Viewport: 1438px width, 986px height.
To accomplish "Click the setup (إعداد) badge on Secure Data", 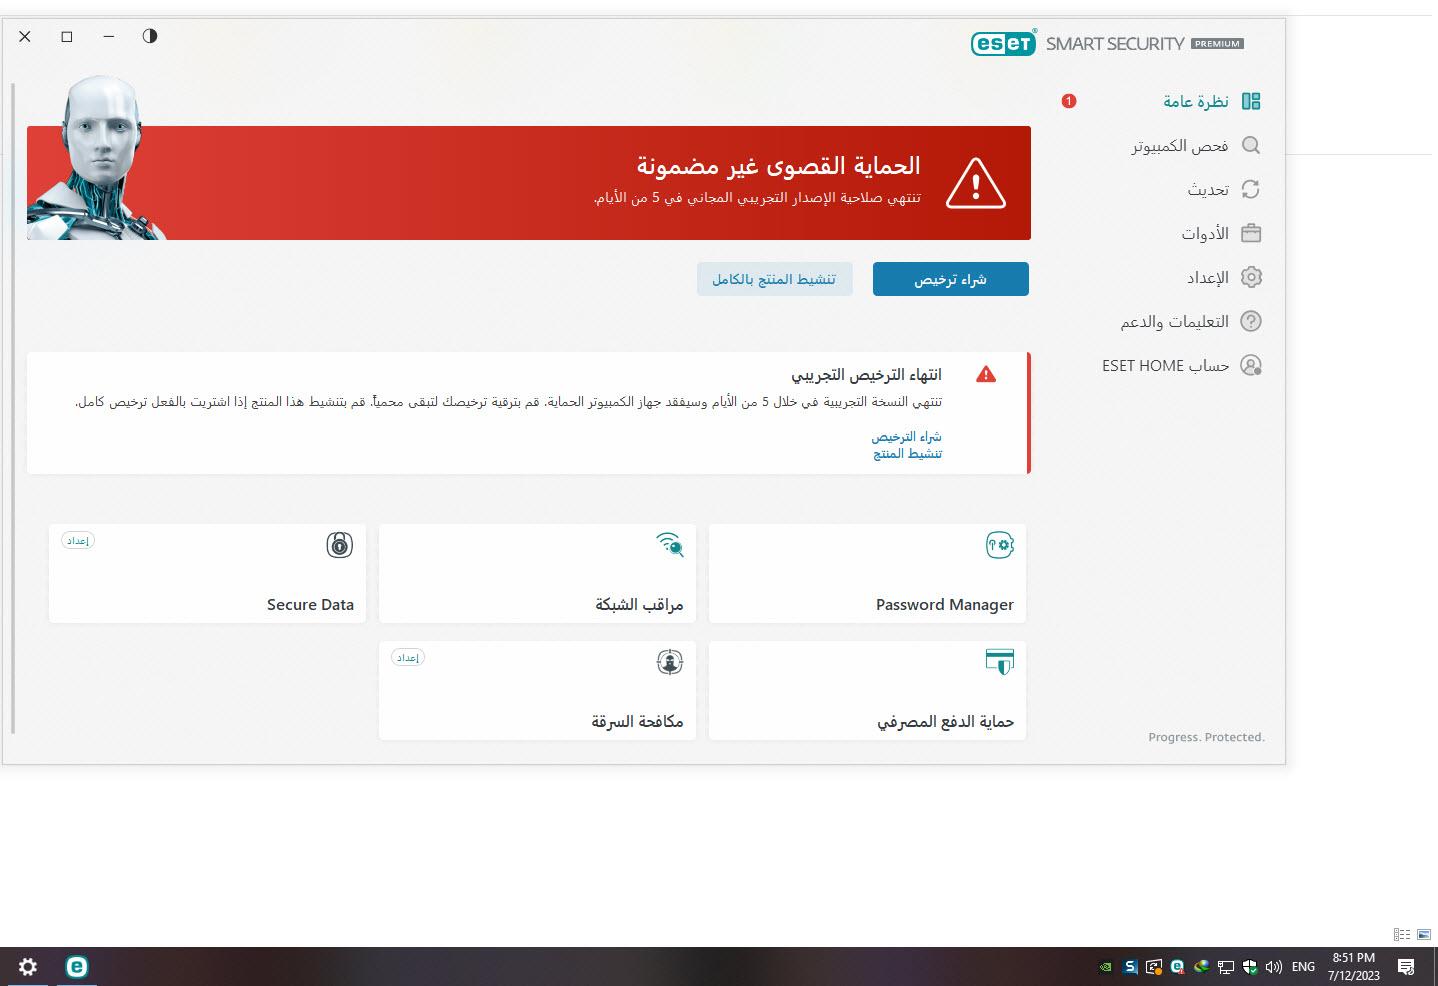I will click(78, 541).
